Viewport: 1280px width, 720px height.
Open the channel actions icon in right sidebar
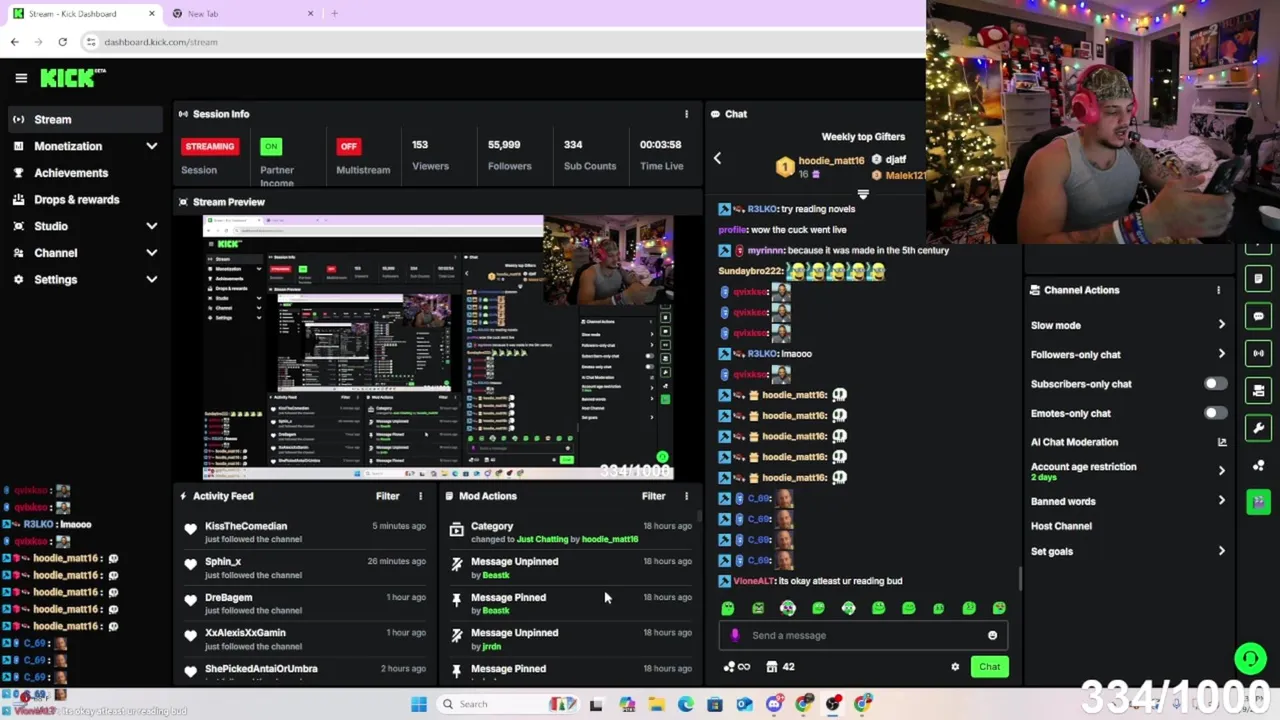1259,390
